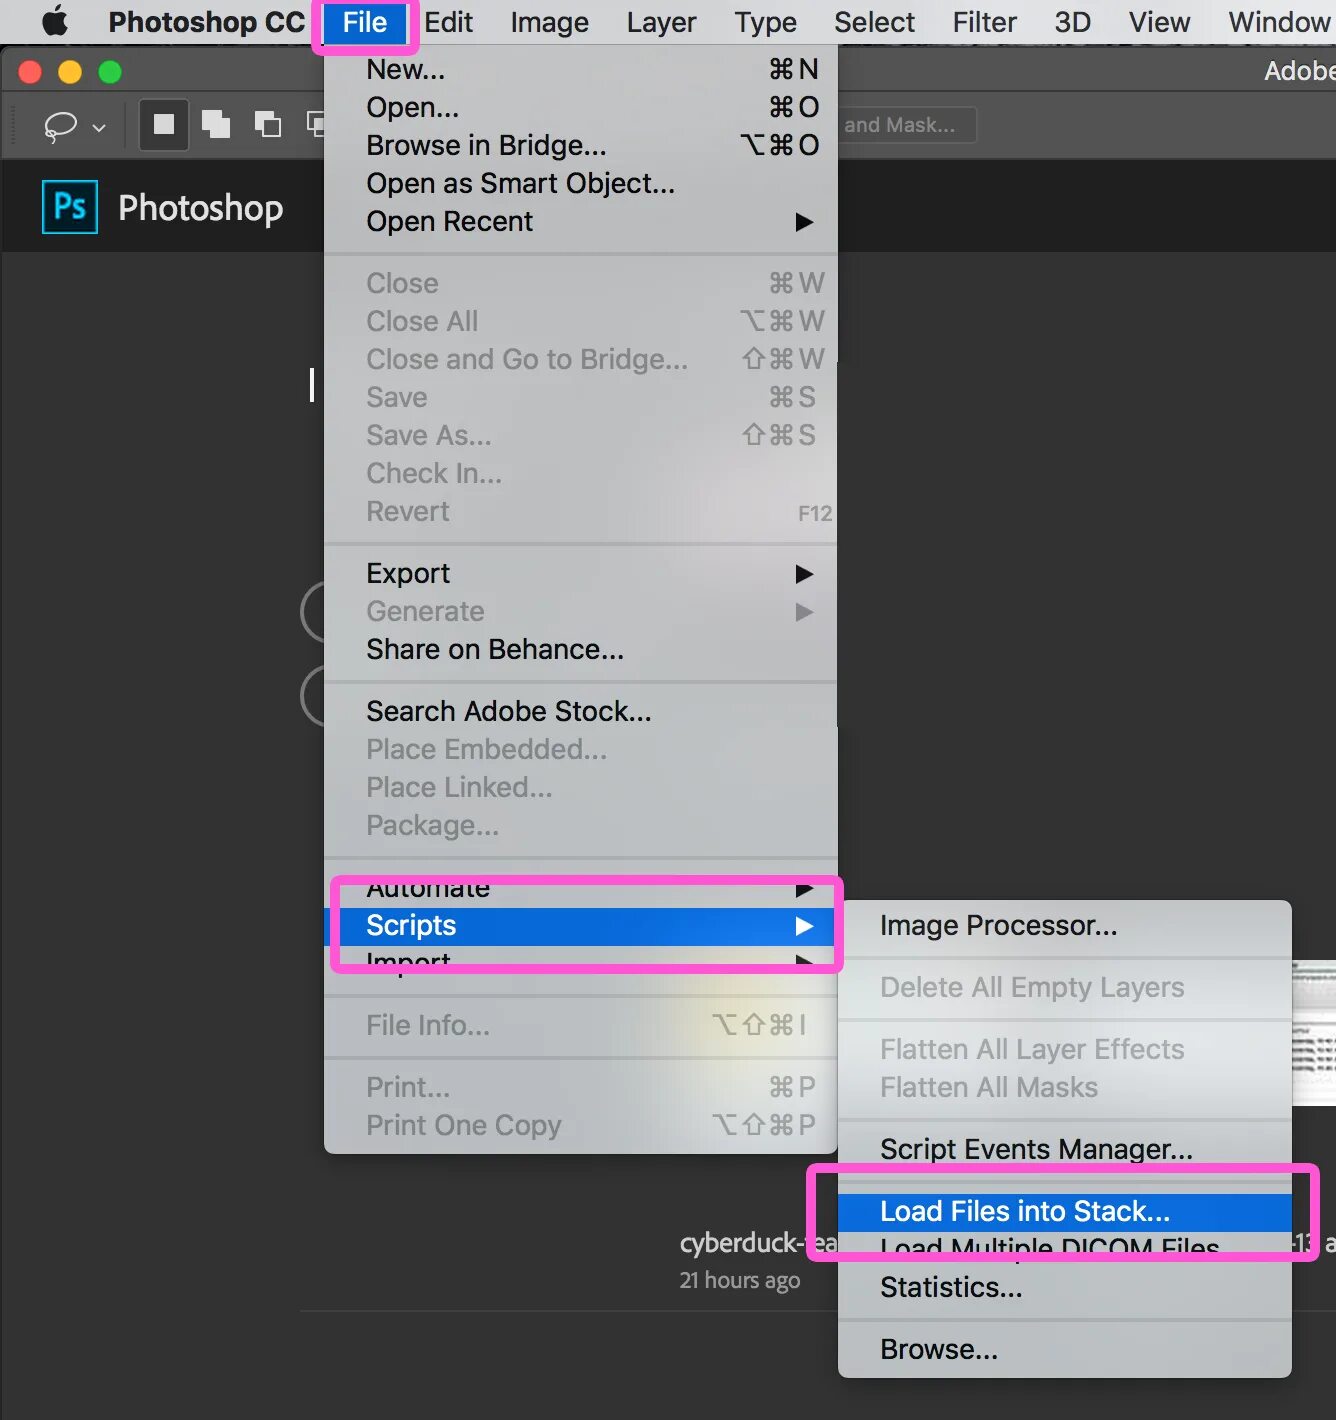Open the Layer menu

(661, 22)
